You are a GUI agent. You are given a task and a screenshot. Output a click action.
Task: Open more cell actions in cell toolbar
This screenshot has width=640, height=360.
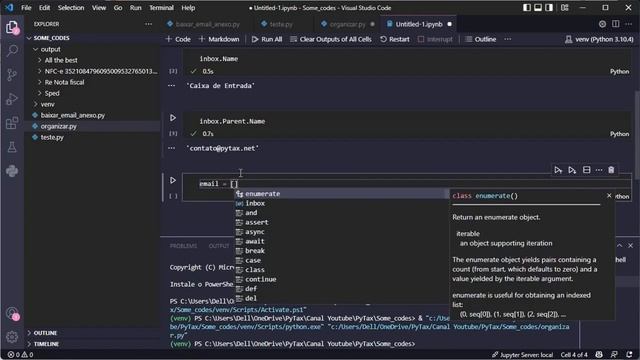599,170
